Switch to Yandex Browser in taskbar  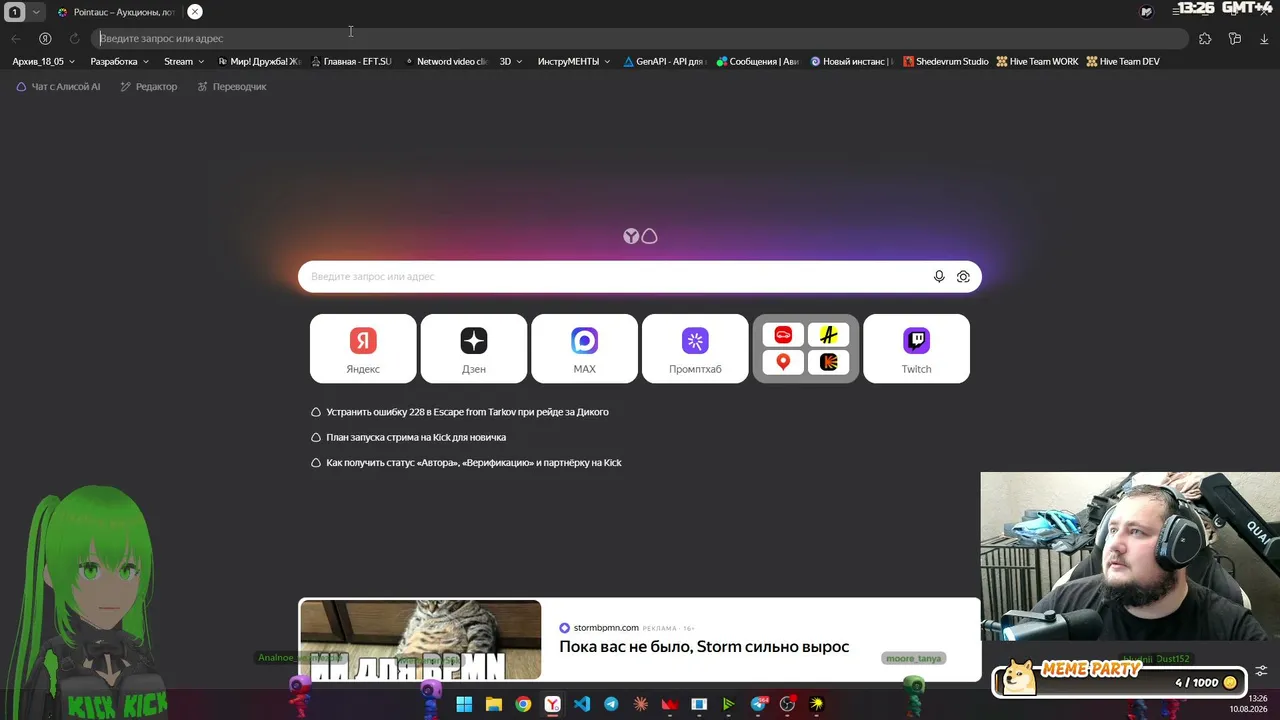[552, 705]
